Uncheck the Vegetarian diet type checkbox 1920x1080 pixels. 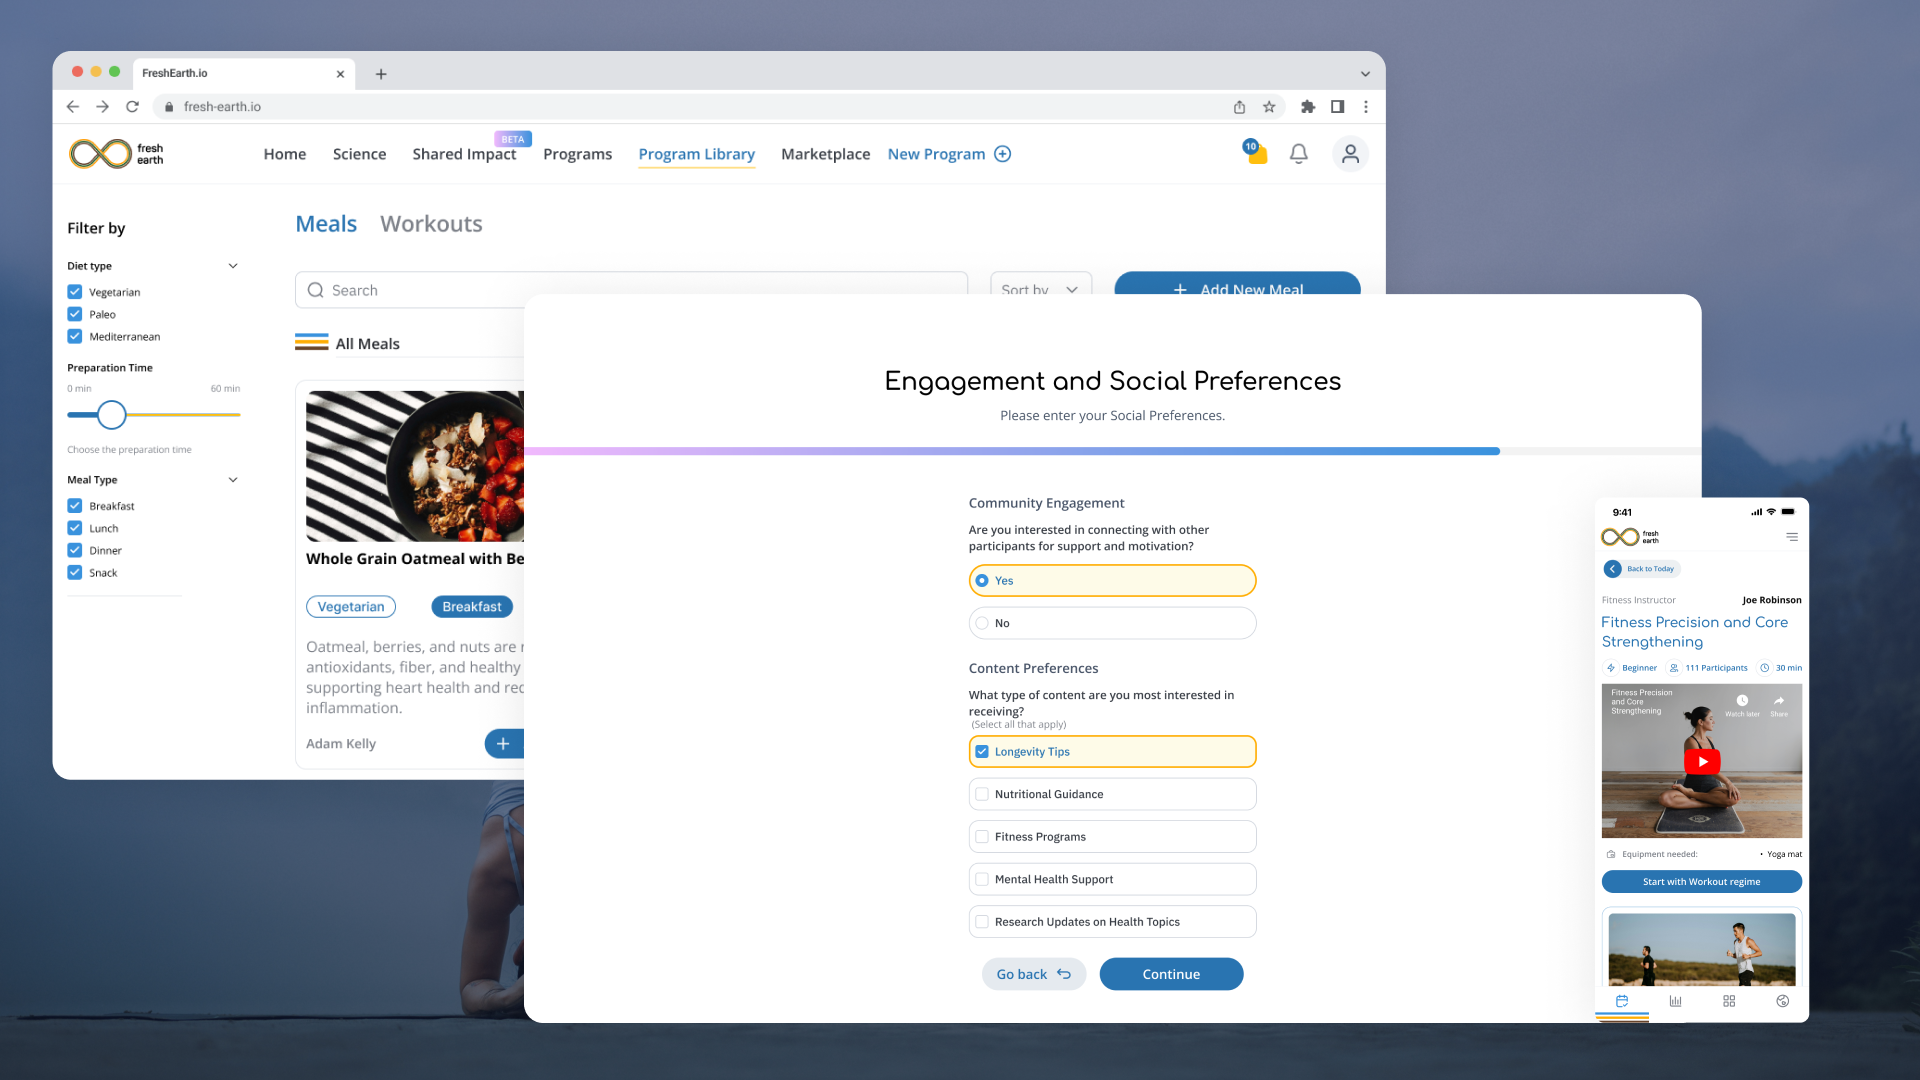point(75,292)
